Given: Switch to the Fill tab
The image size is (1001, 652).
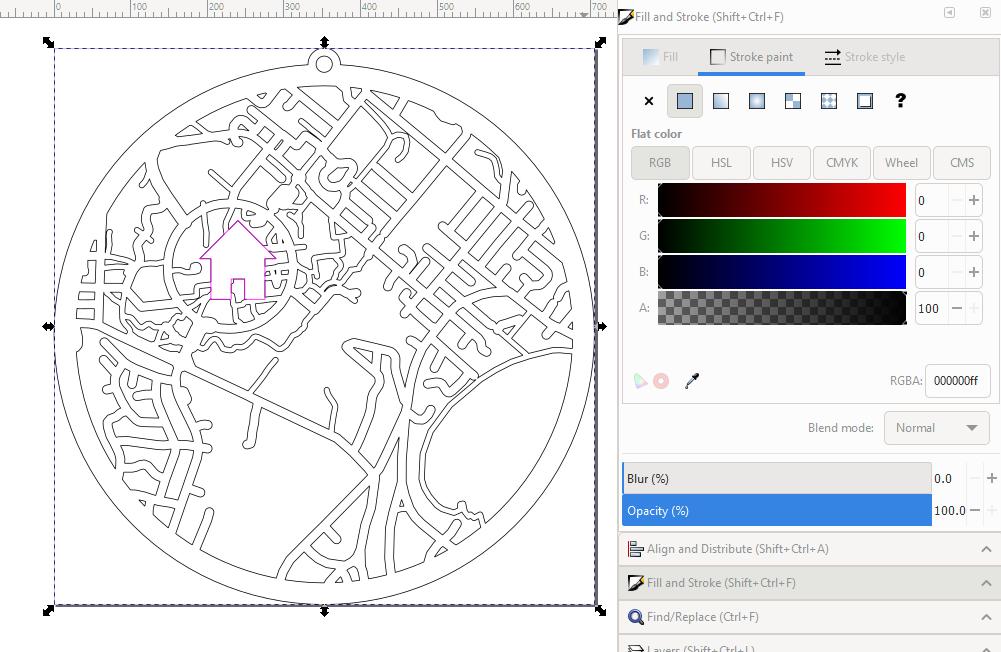Looking at the screenshot, I should pos(660,57).
